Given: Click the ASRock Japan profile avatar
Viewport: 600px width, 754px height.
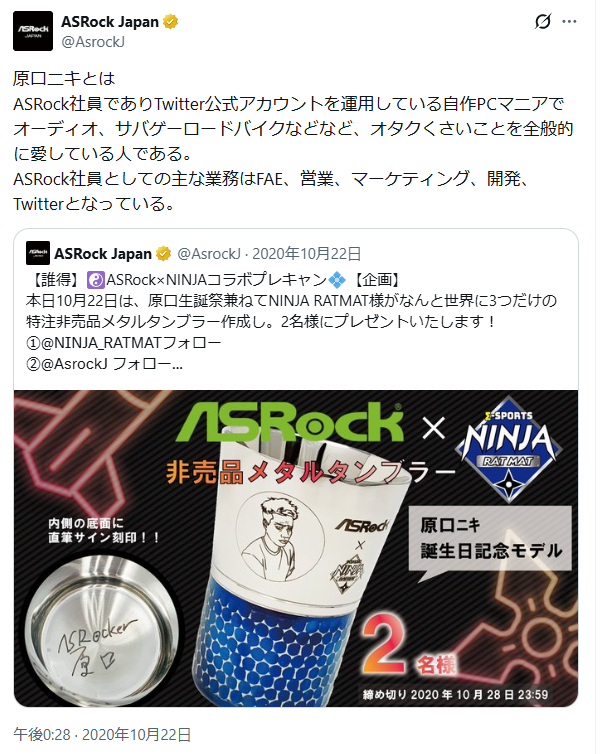Looking at the screenshot, I should tap(33, 31).
